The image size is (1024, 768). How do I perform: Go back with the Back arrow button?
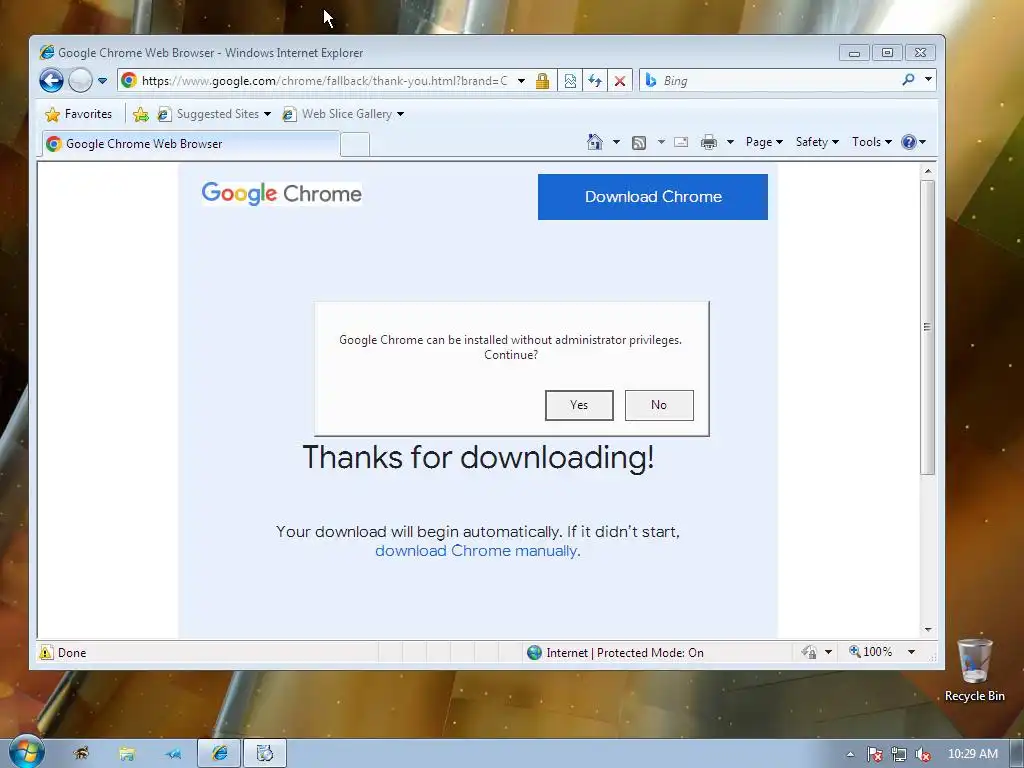pyautogui.click(x=51, y=80)
